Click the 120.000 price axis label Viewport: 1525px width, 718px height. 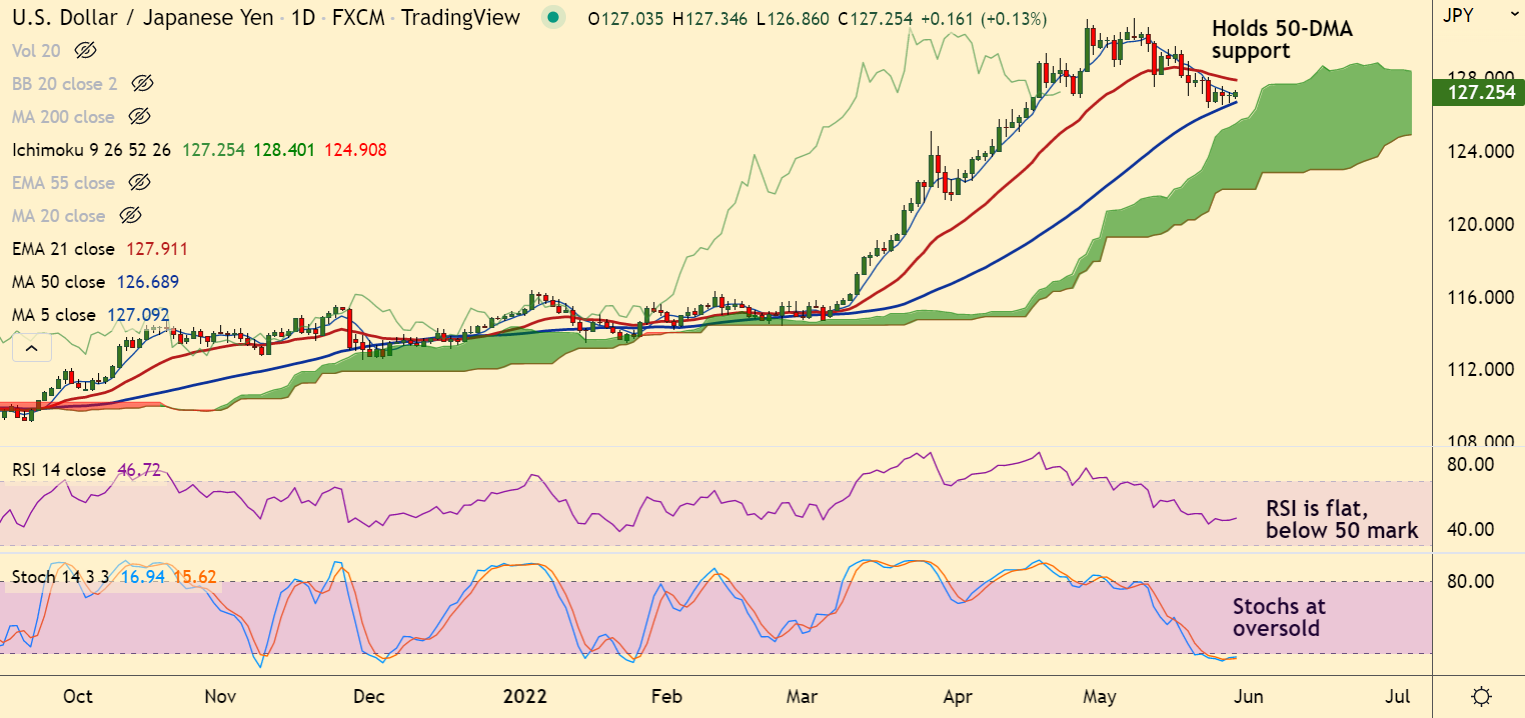tap(1482, 225)
